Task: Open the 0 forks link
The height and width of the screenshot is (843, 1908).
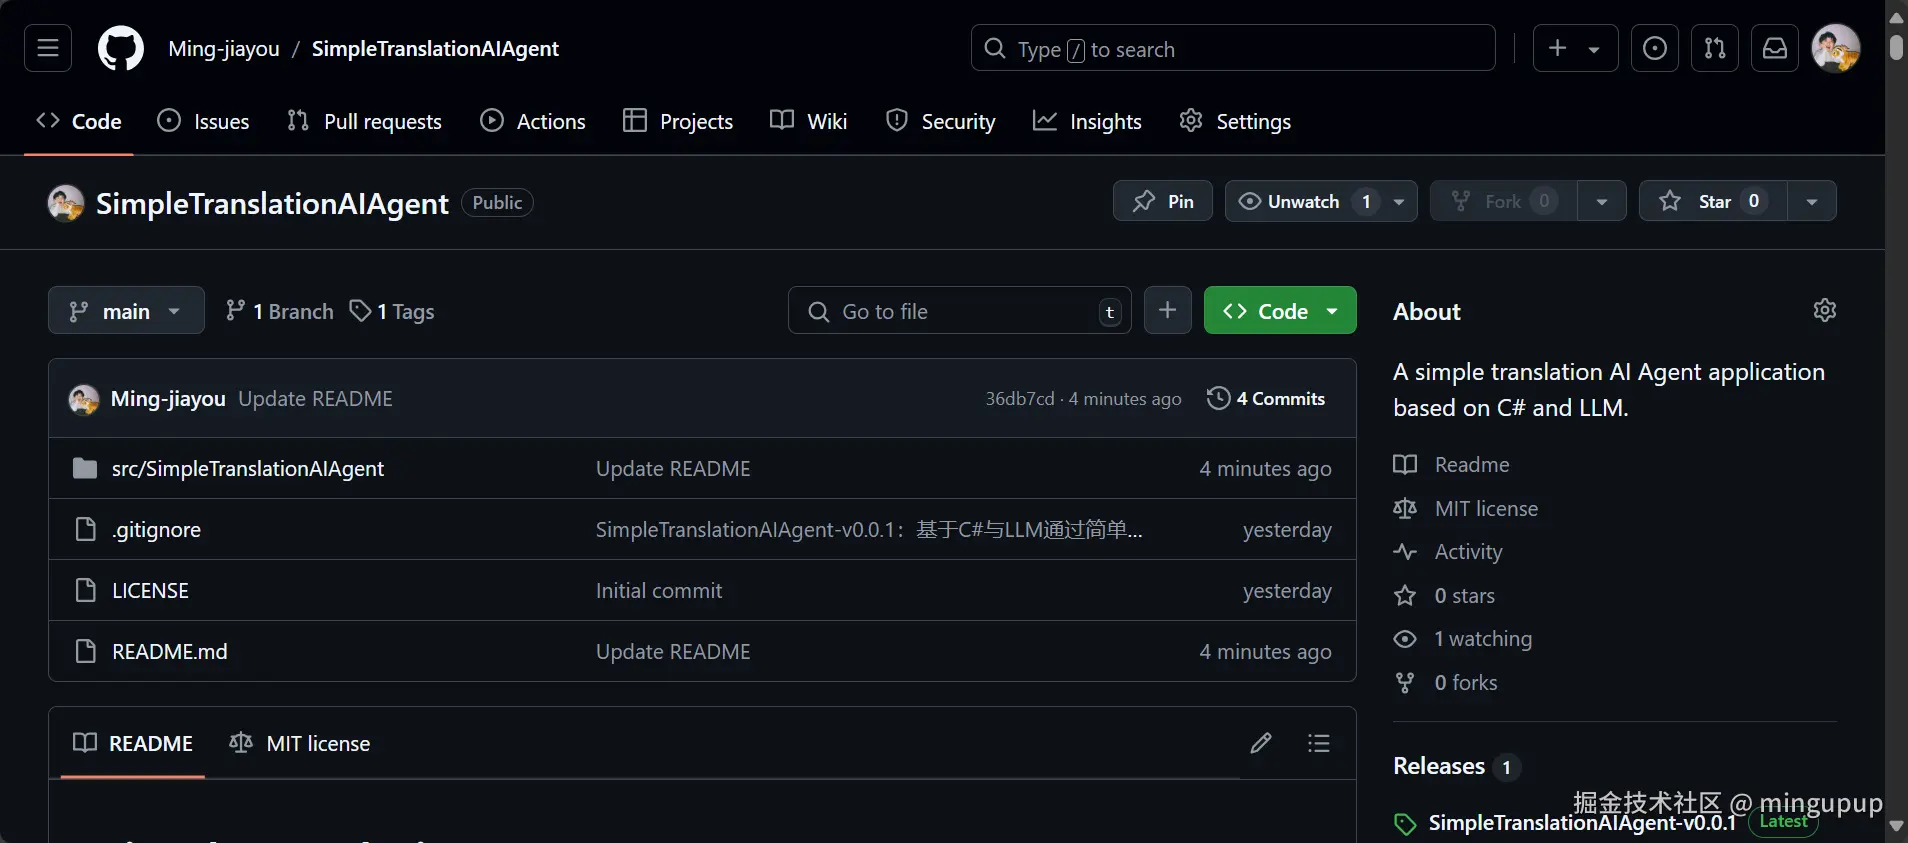Action: [1445, 682]
